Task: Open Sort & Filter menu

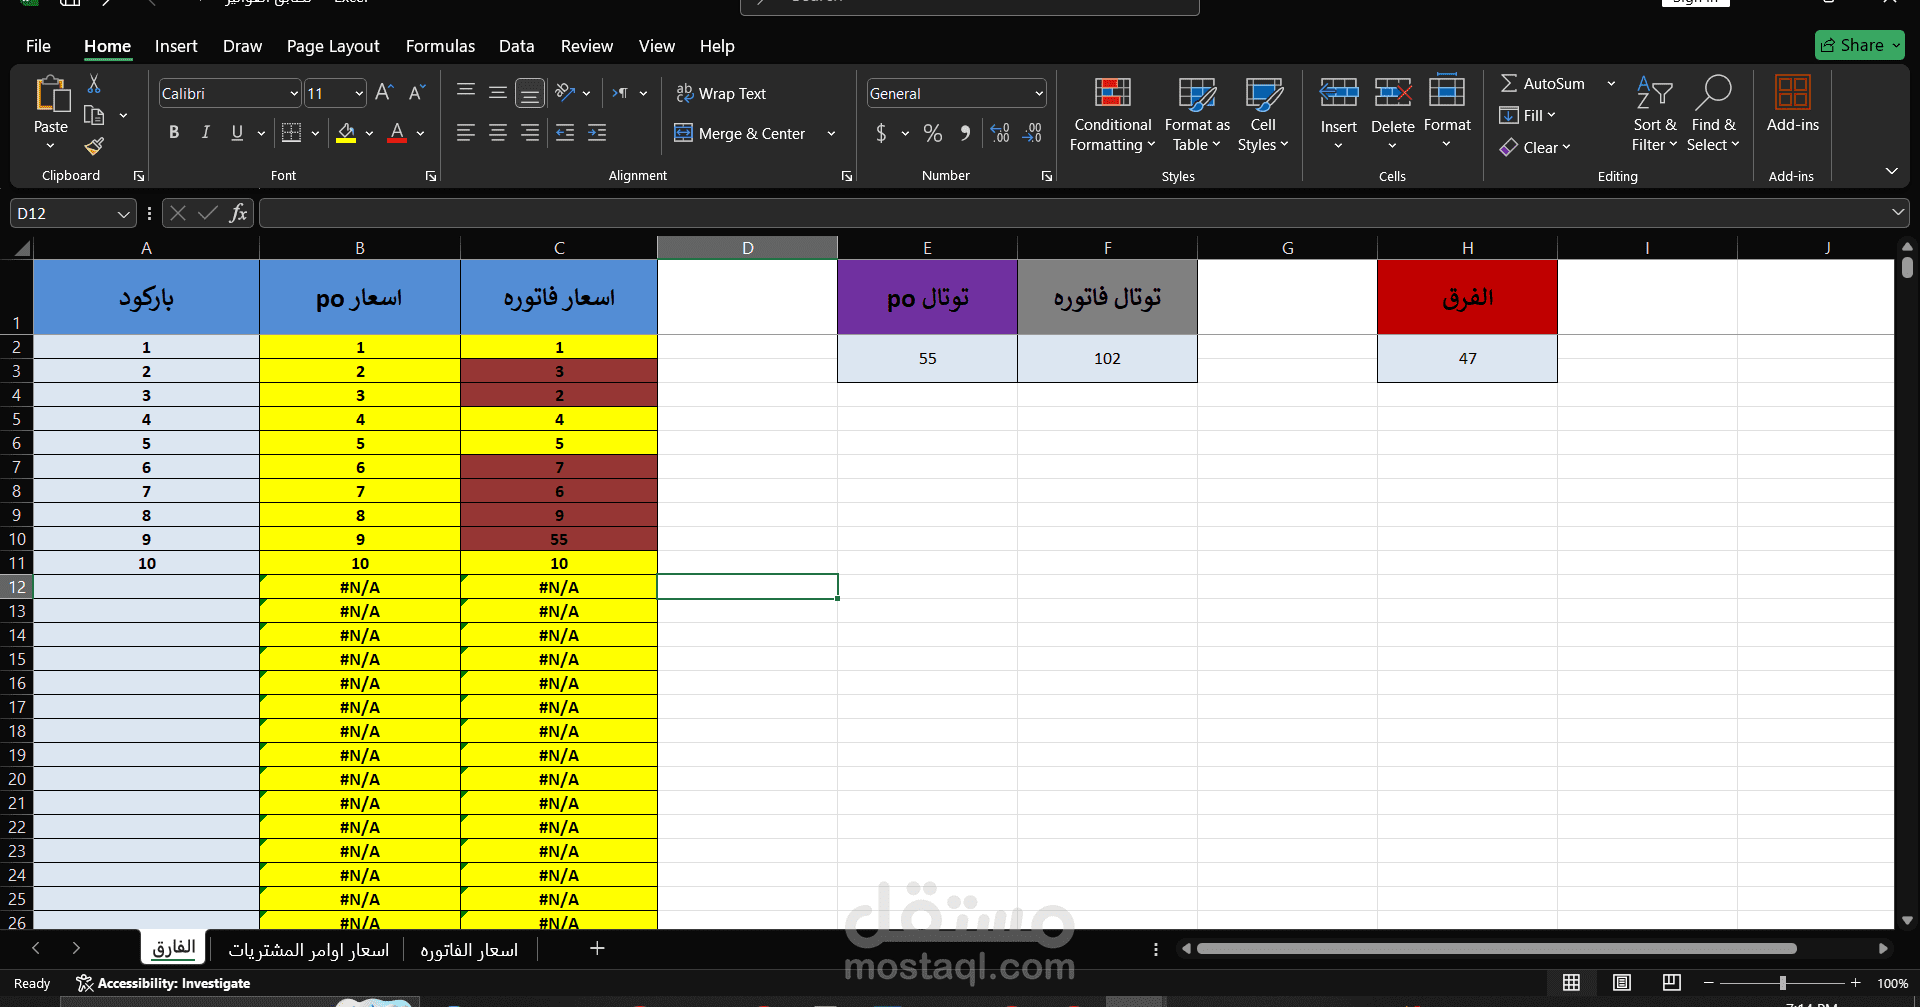Action: [1655, 114]
